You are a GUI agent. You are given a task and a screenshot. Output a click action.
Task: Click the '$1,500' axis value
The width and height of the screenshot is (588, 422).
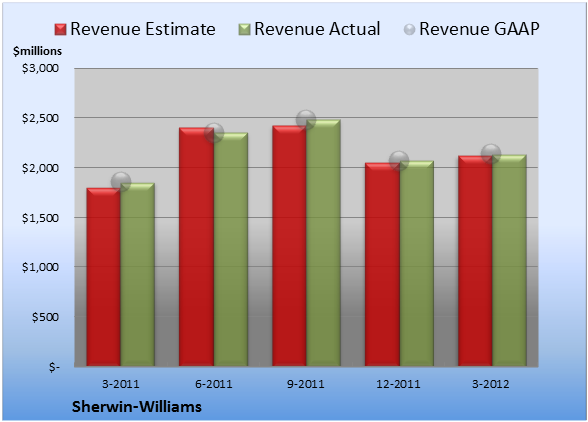click(40, 218)
